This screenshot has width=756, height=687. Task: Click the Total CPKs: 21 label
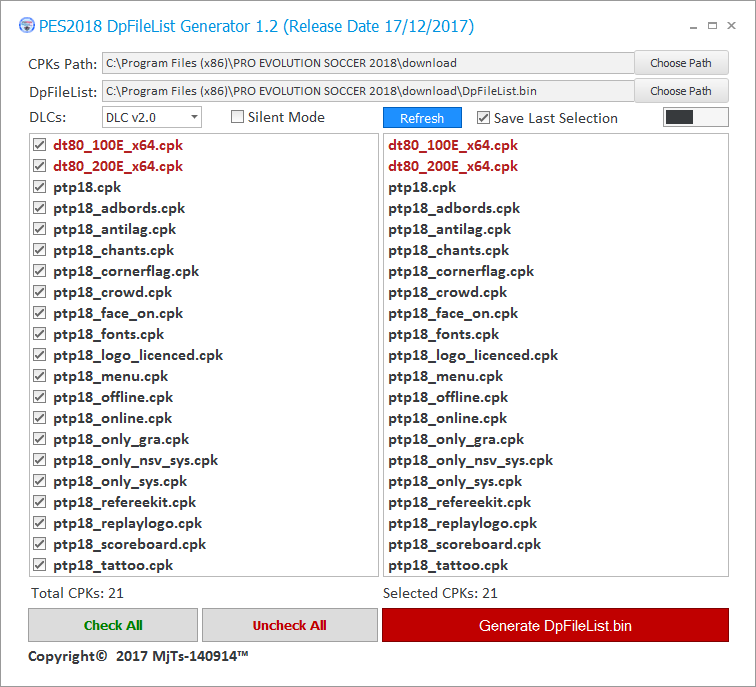77,593
